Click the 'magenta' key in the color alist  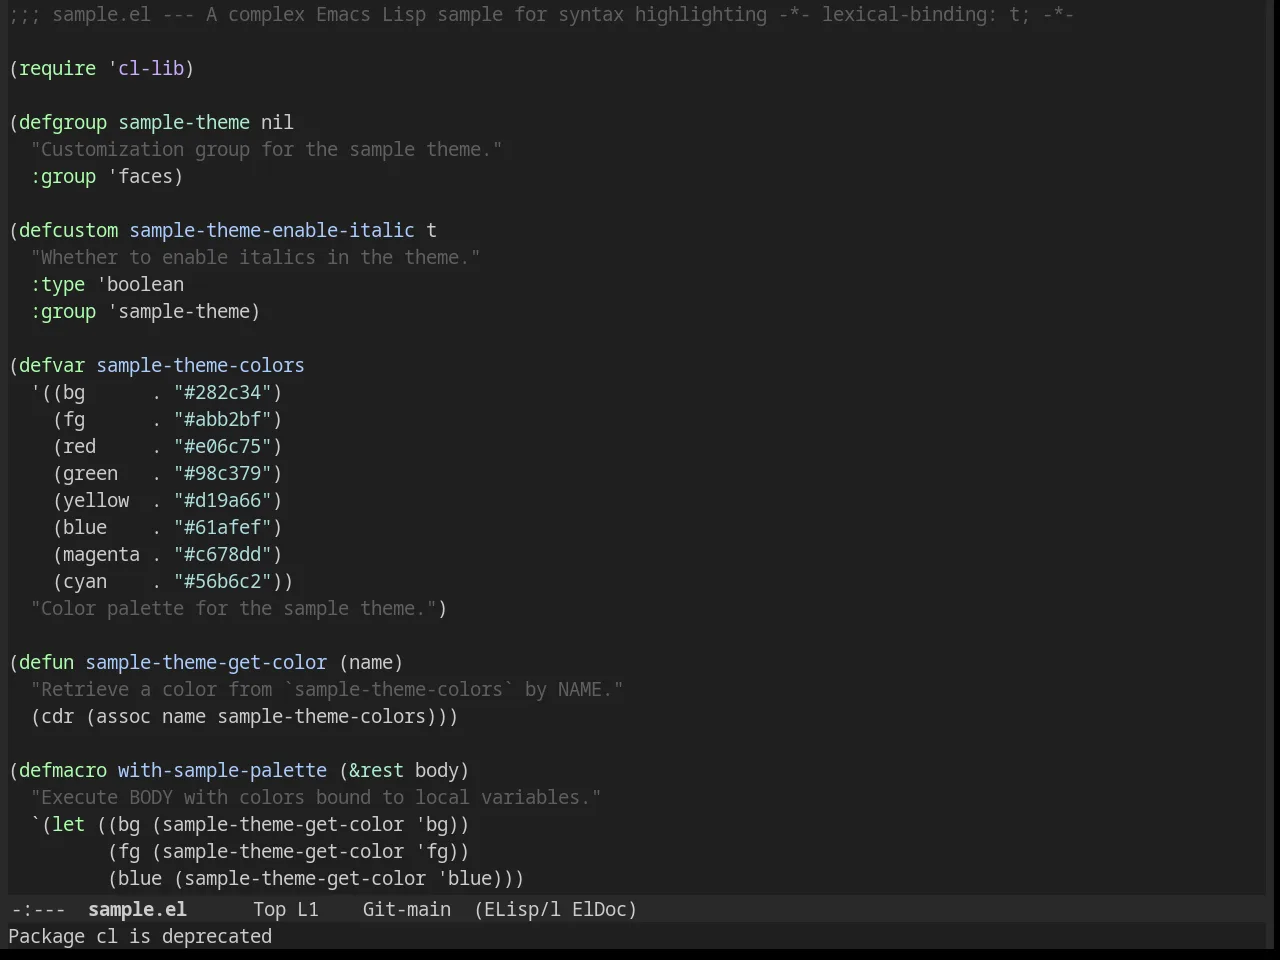[x=102, y=554]
